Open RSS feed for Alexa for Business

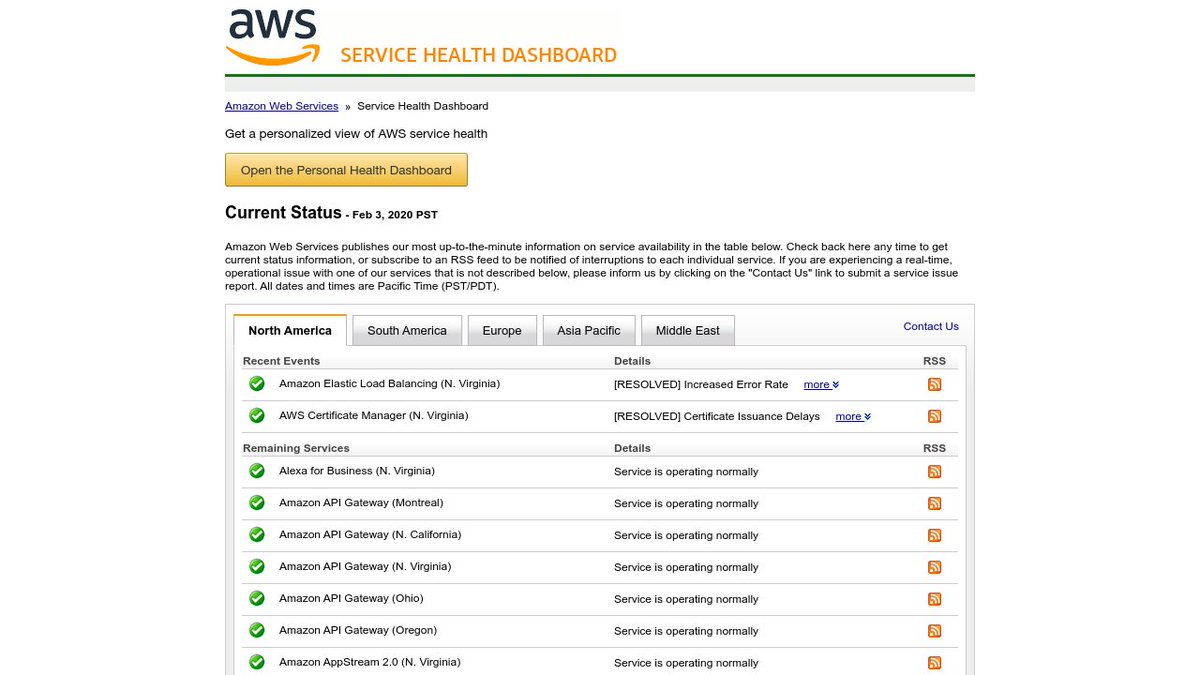tap(934, 472)
